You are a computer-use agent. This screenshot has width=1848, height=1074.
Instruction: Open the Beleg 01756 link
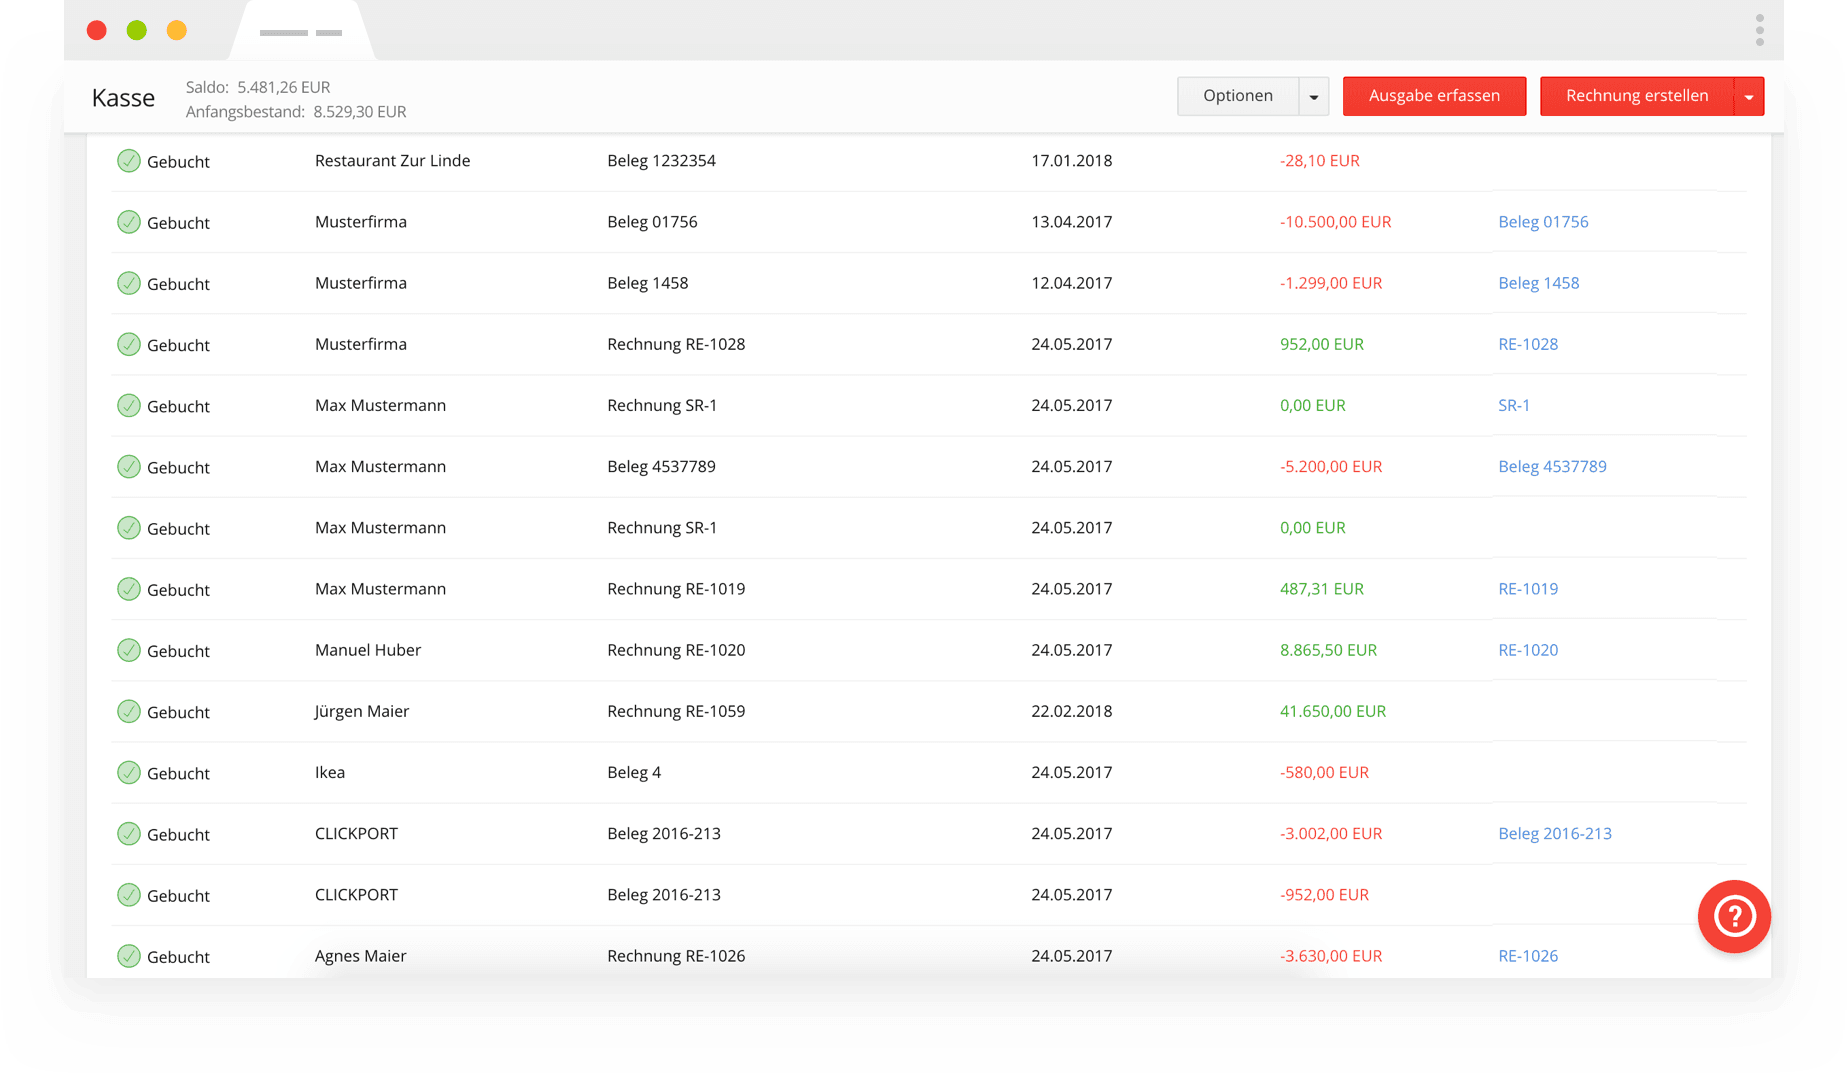pos(1543,222)
